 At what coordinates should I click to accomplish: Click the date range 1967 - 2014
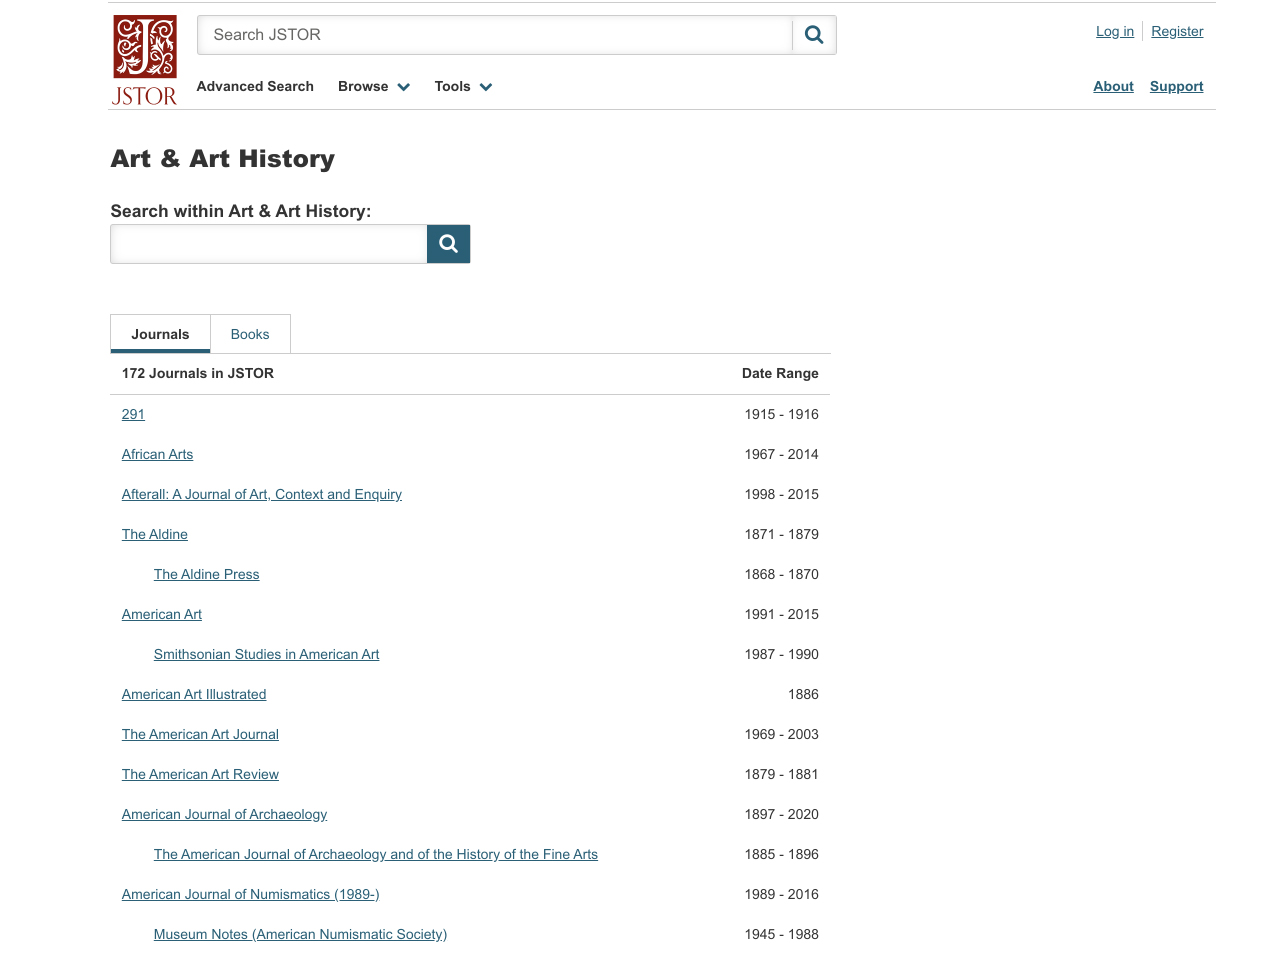click(781, 454)
